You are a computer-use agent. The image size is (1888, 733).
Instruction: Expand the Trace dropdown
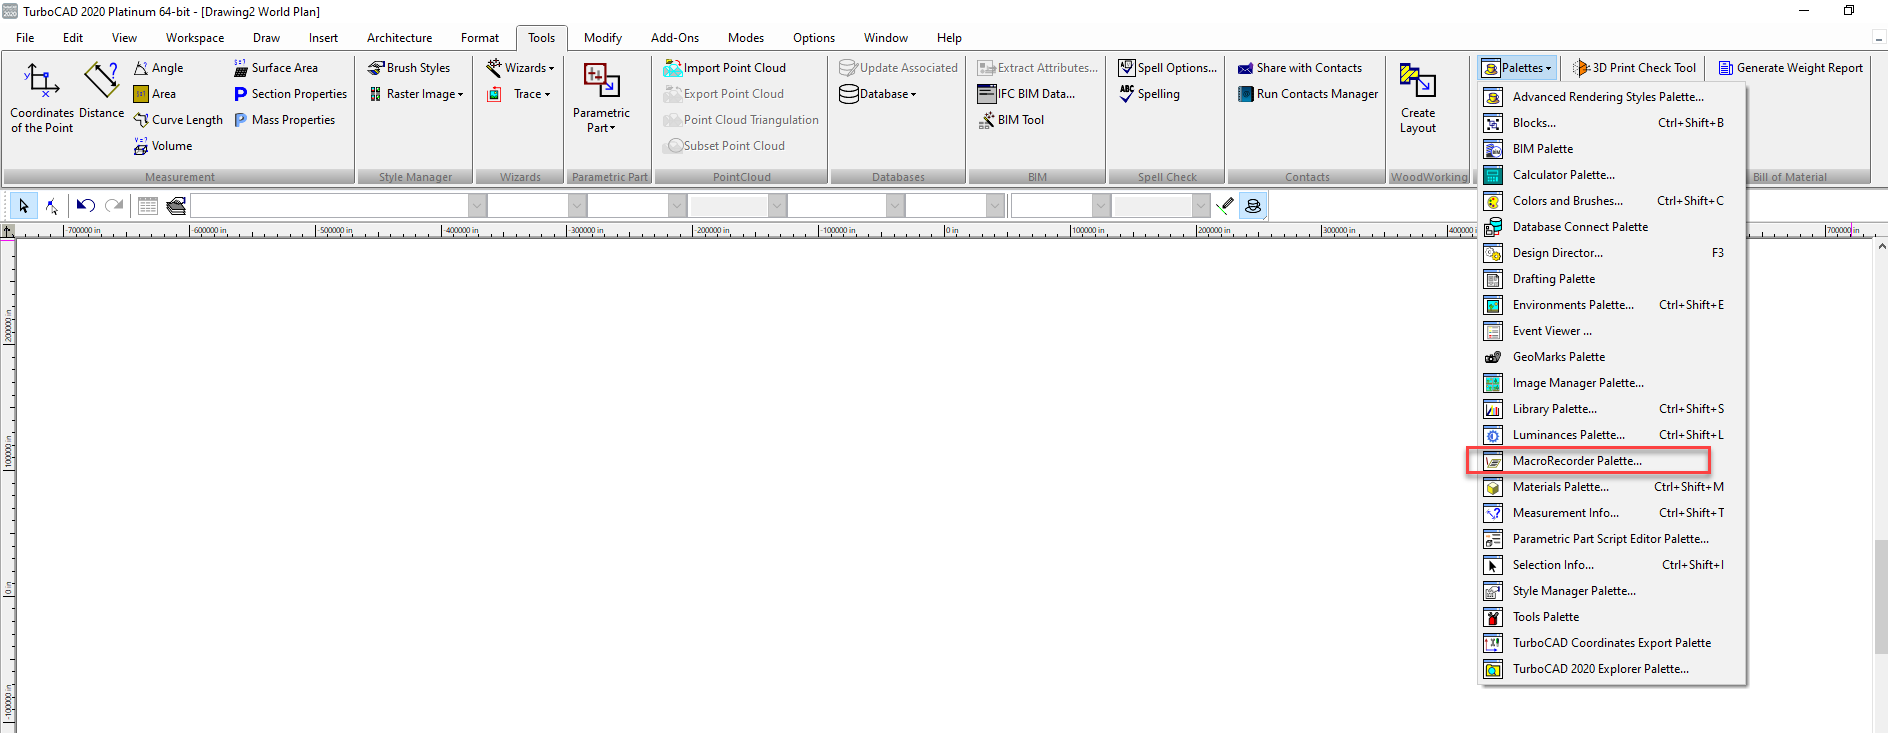tap(519, 94)
